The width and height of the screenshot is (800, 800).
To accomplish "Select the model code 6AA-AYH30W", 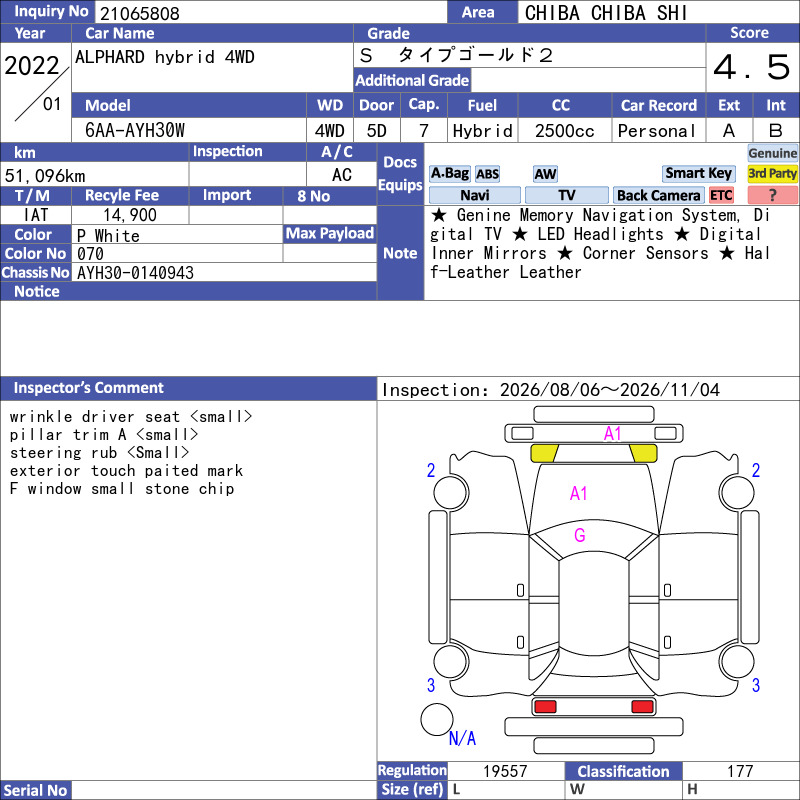I will tap(135, 131).
